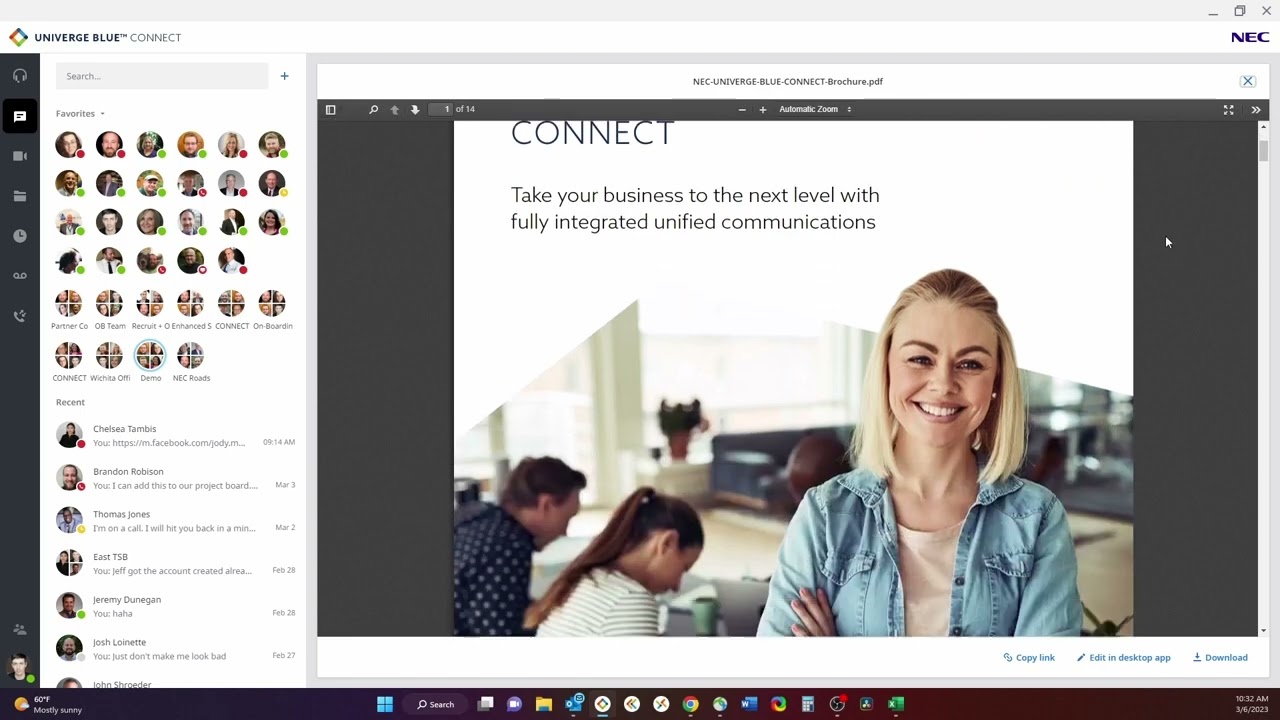The image size is (1280, 720).
Task: Open the Calculator from taskbar
Action: coord(808,704)
